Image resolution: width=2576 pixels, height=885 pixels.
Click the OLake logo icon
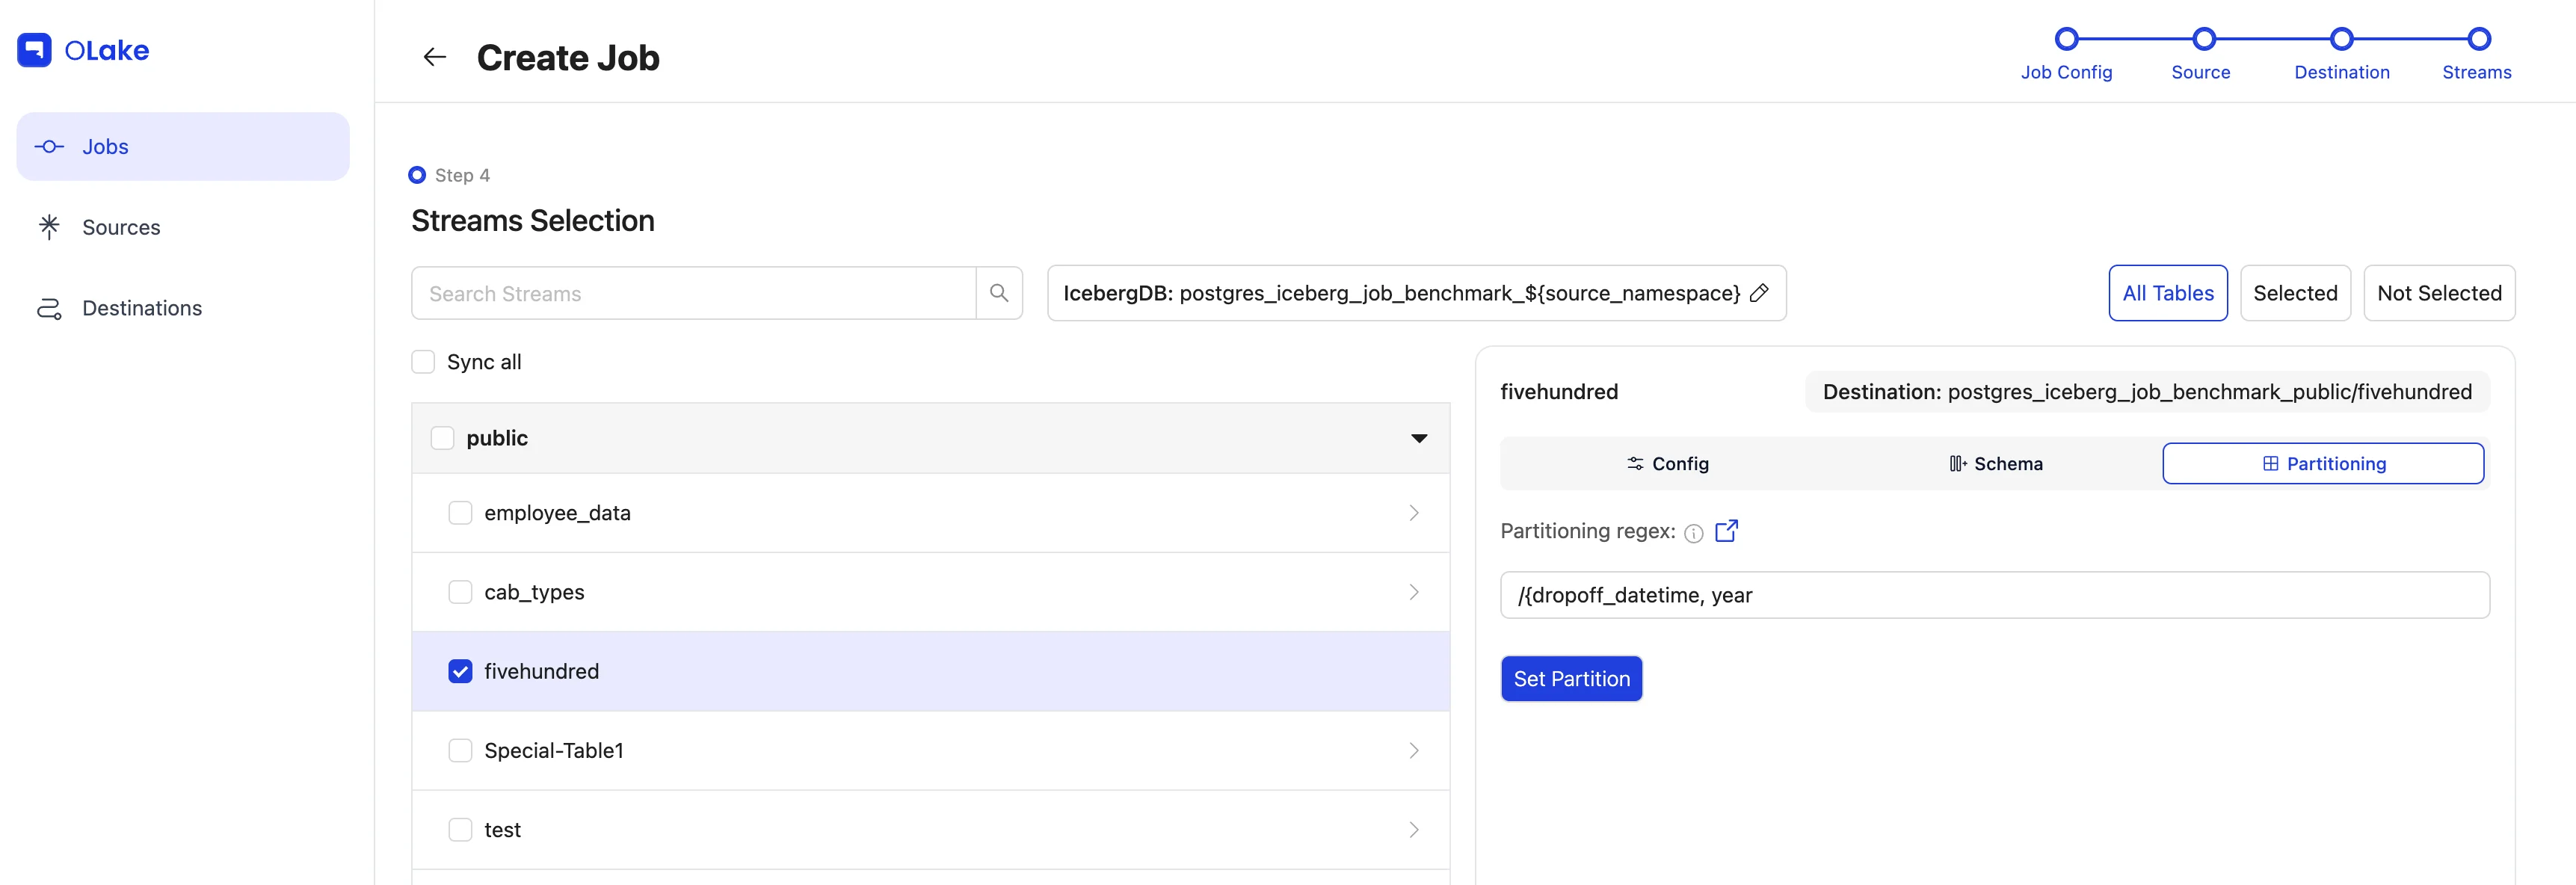point(34,50)
